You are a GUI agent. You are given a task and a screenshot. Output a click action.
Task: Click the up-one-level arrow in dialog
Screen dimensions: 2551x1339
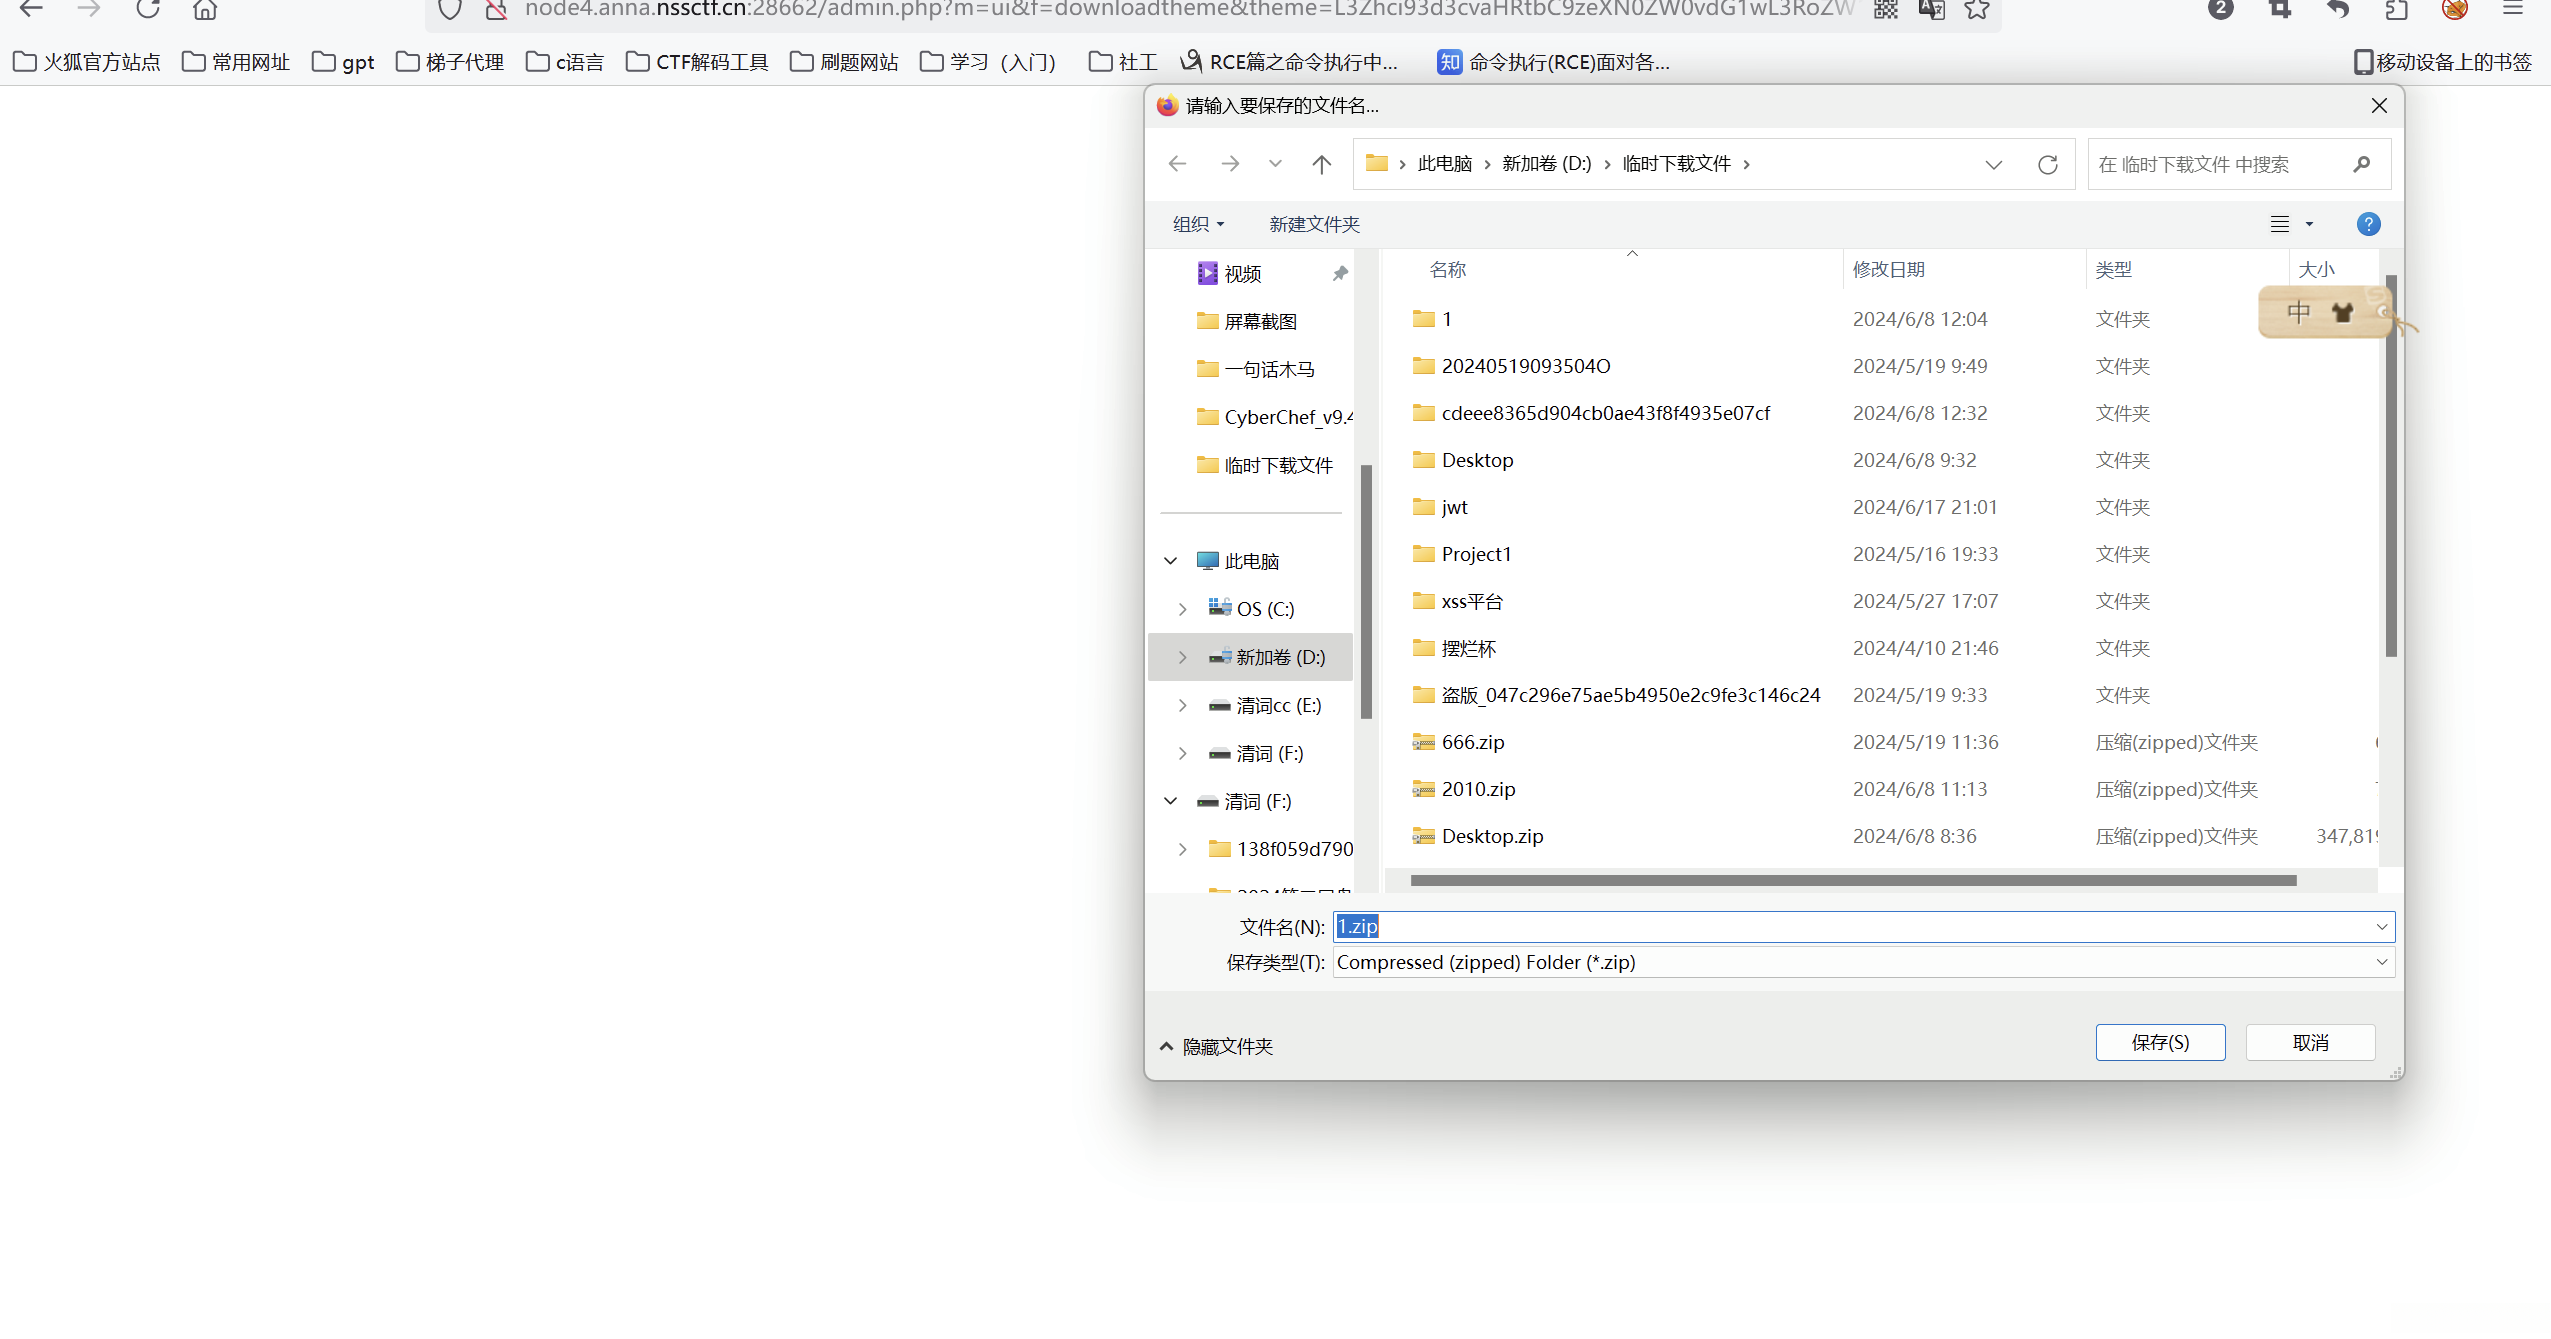[x=1321, y=164]
